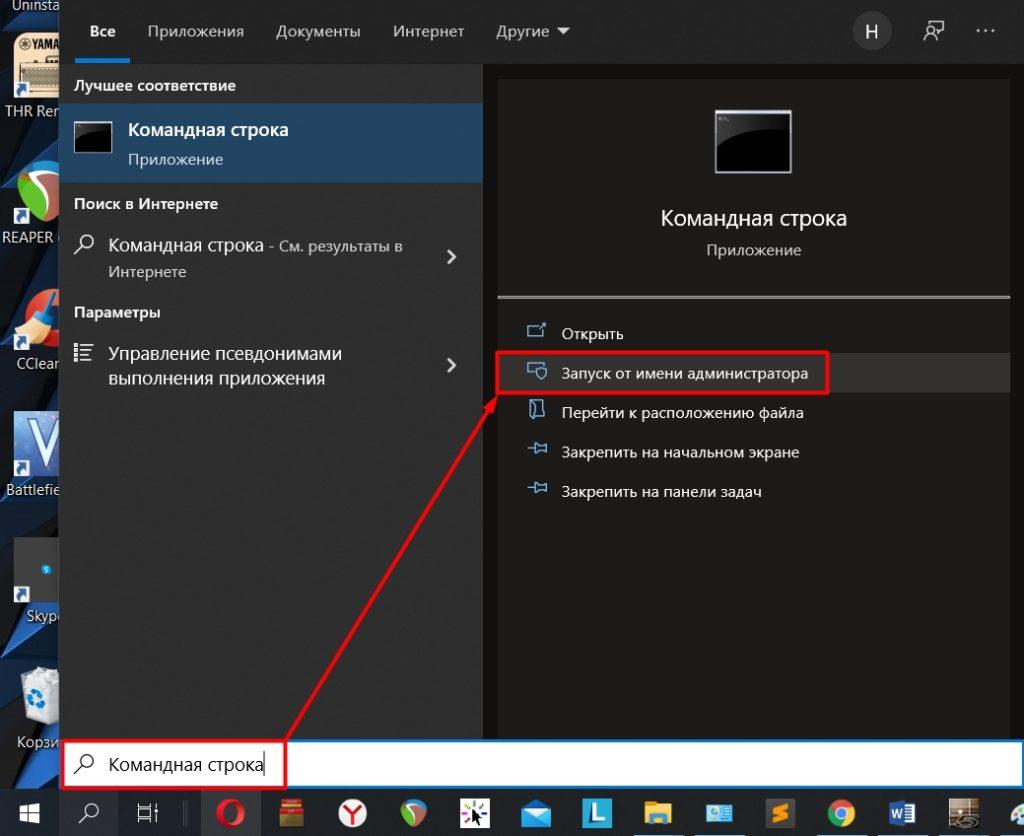The image size is (1024, 836).
Task: Click the Открыть action icon
Action: pyautogui.click(x=537, y=330)
